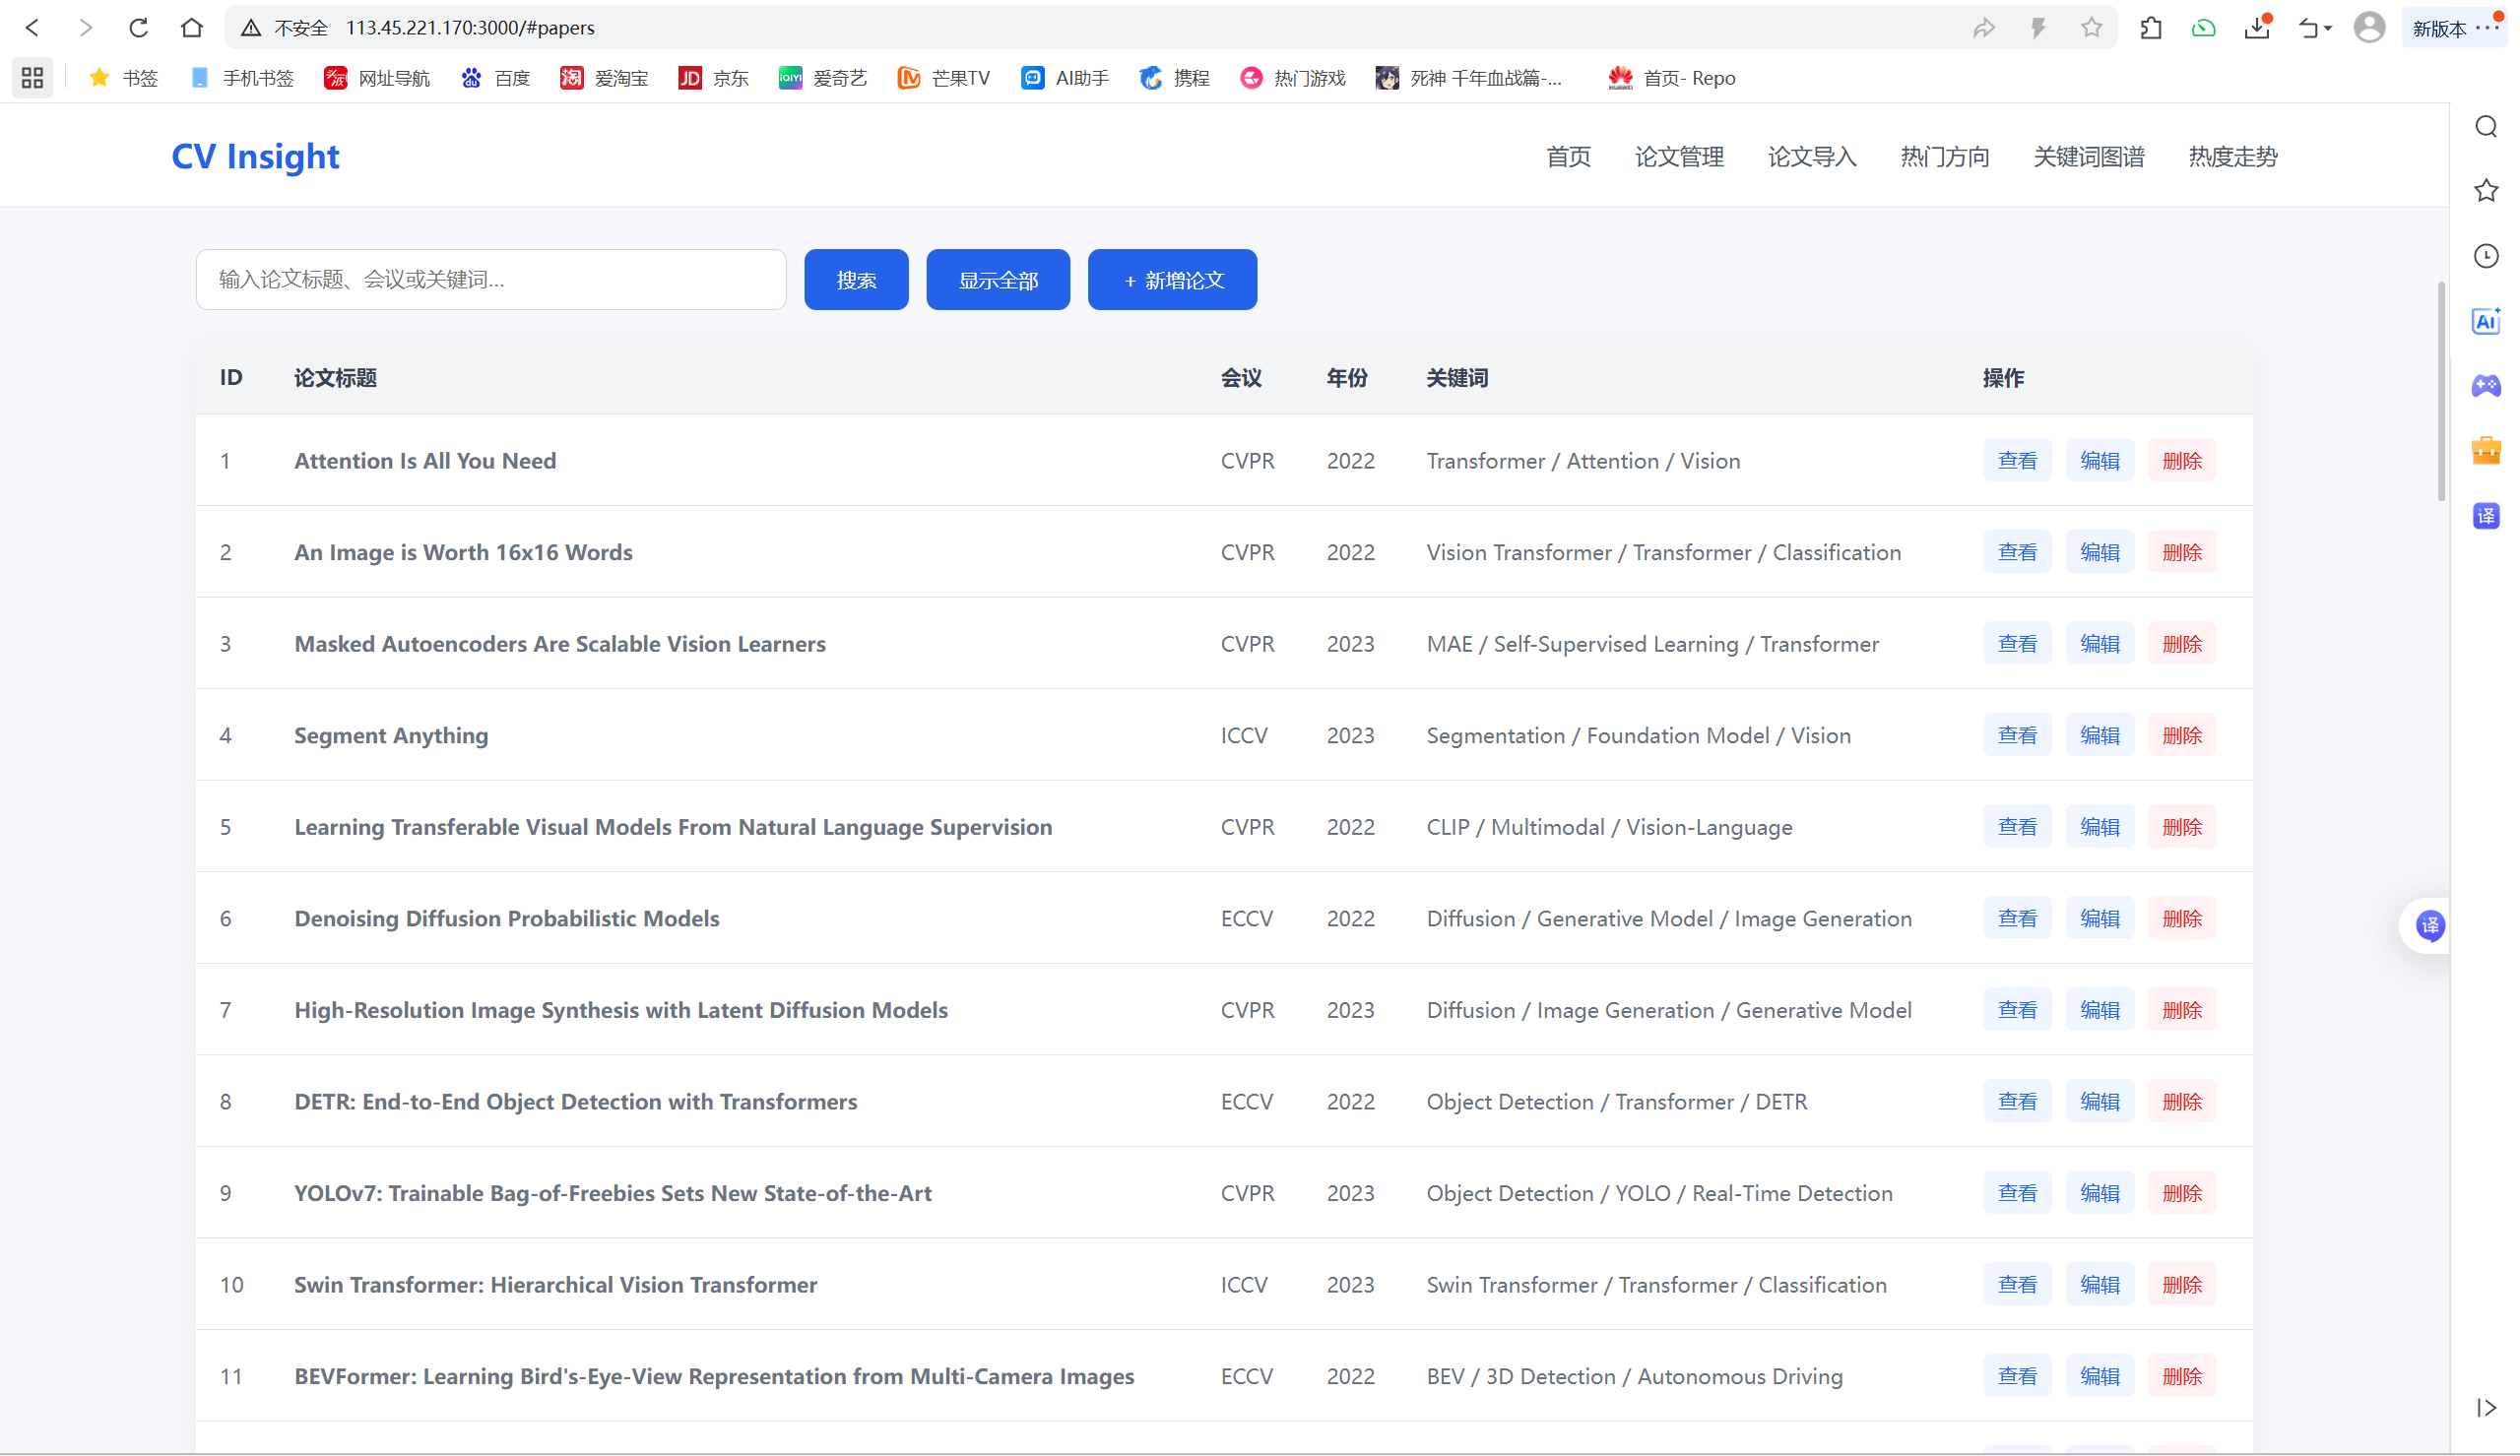
Task: Open the apps grid icon in bookmarks bar
Action: (32, 78)
